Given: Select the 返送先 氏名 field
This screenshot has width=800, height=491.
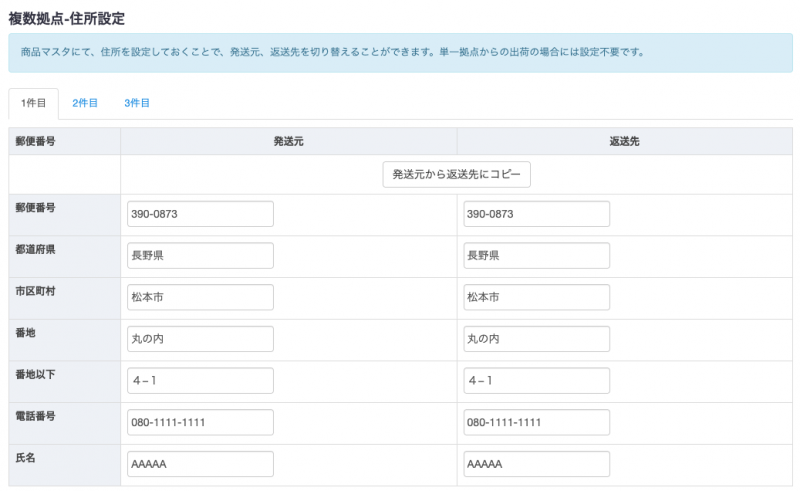Looking at the screenshot, I should (x=536, y=465).
